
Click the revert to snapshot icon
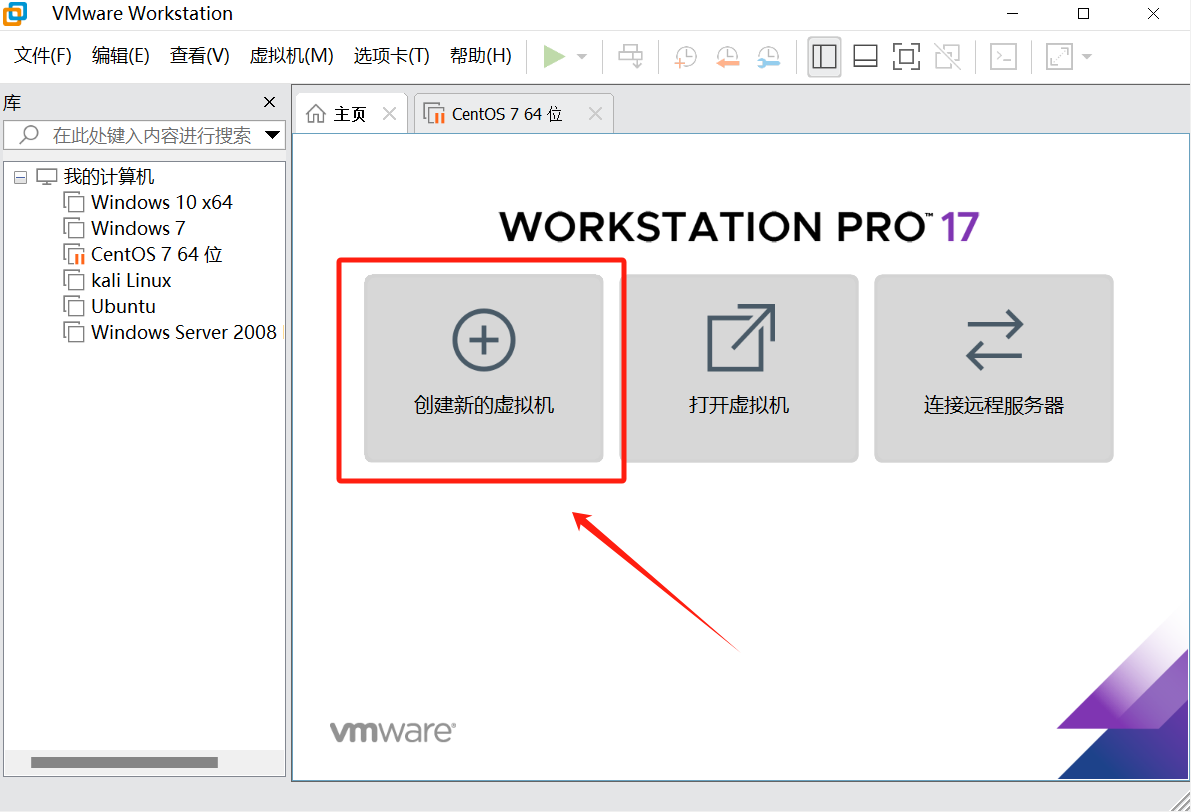[728, 57]
